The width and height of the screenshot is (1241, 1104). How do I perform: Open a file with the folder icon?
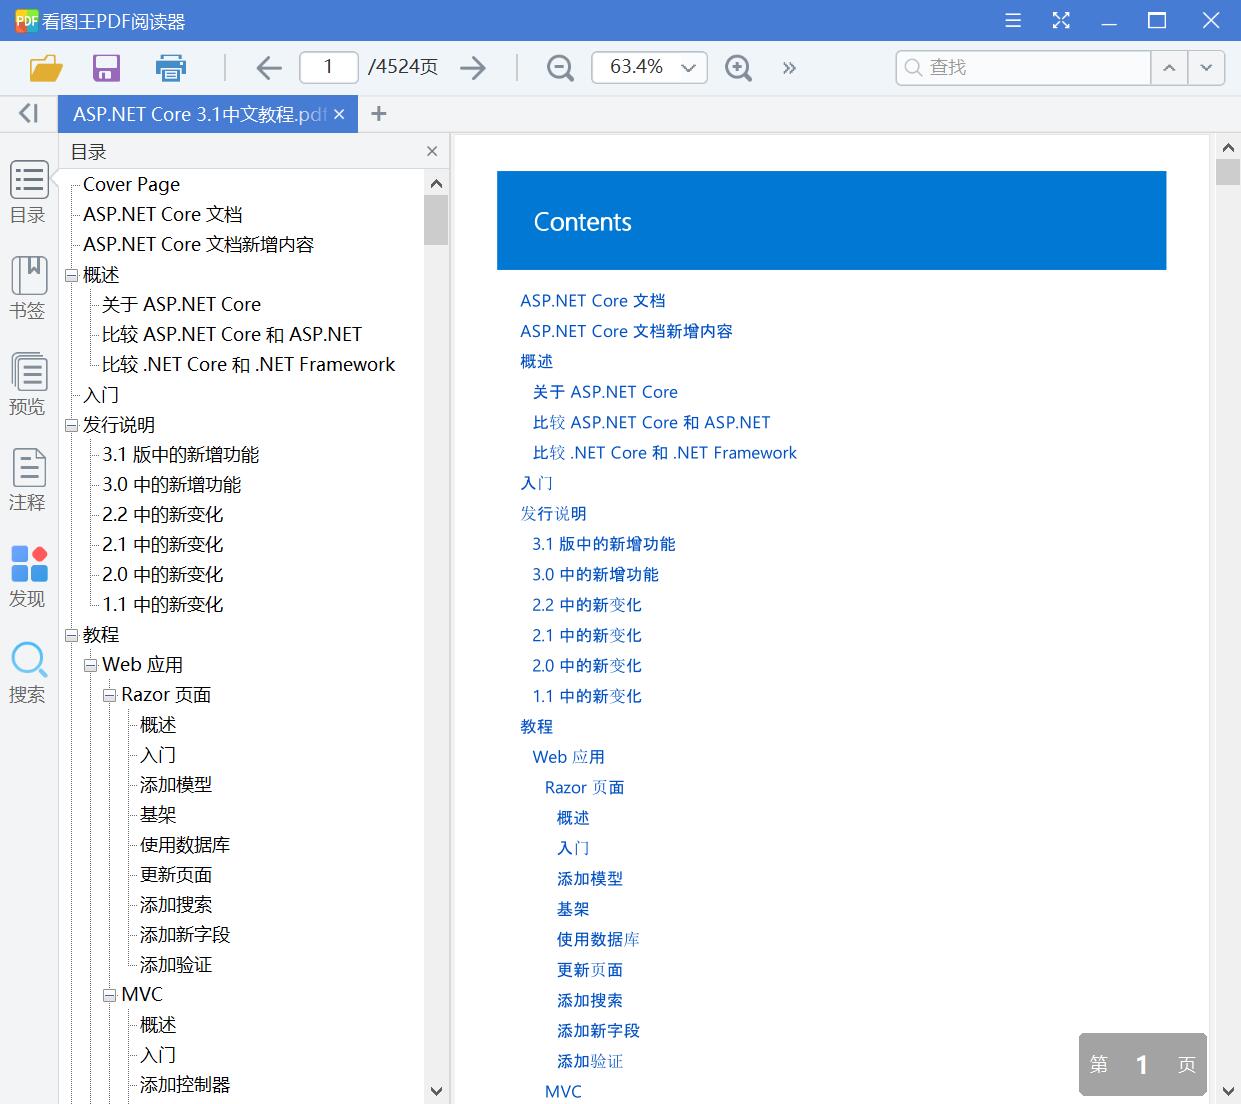point(43,67)
